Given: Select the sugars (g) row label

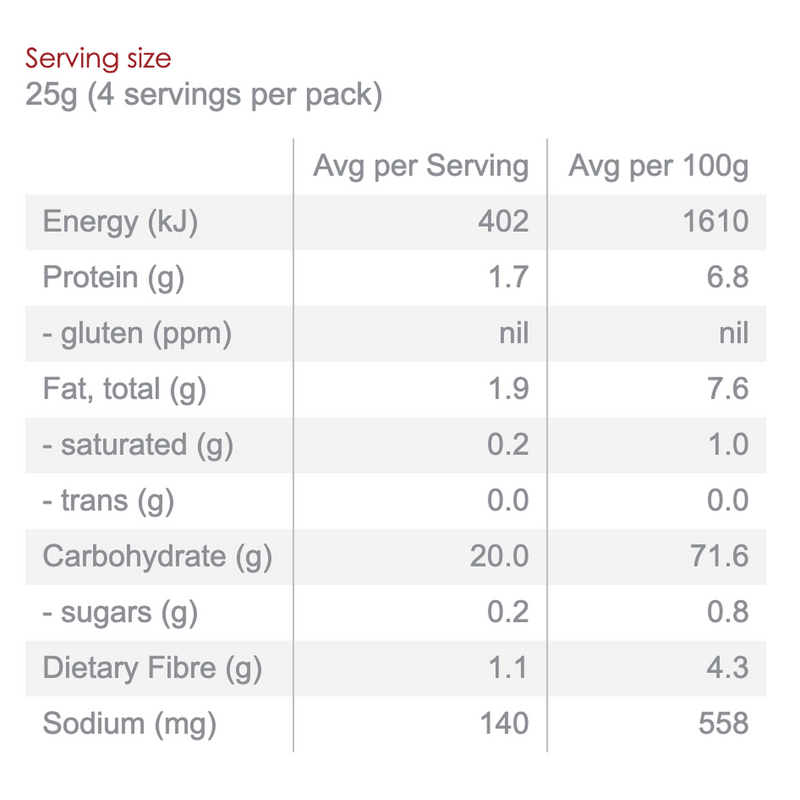Looking at the screenshot, I should [120, 613].
